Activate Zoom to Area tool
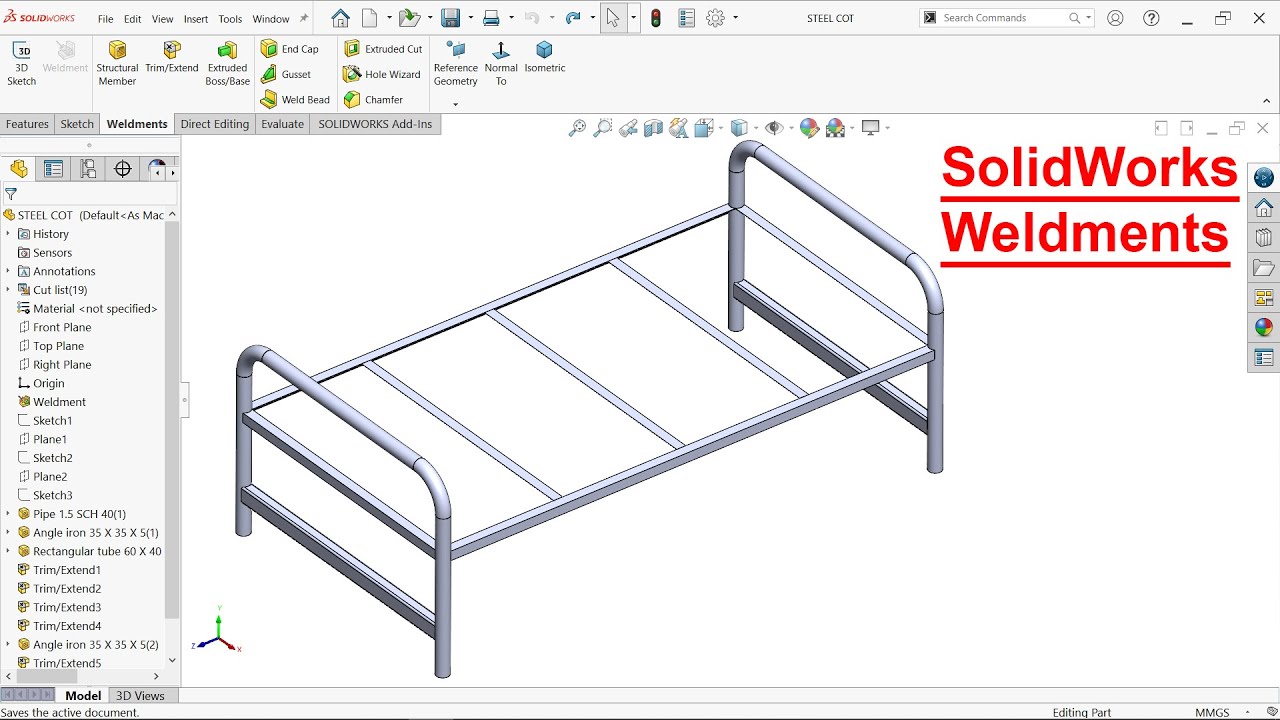The image size is (1280, 720). click(x=602, y=128)
